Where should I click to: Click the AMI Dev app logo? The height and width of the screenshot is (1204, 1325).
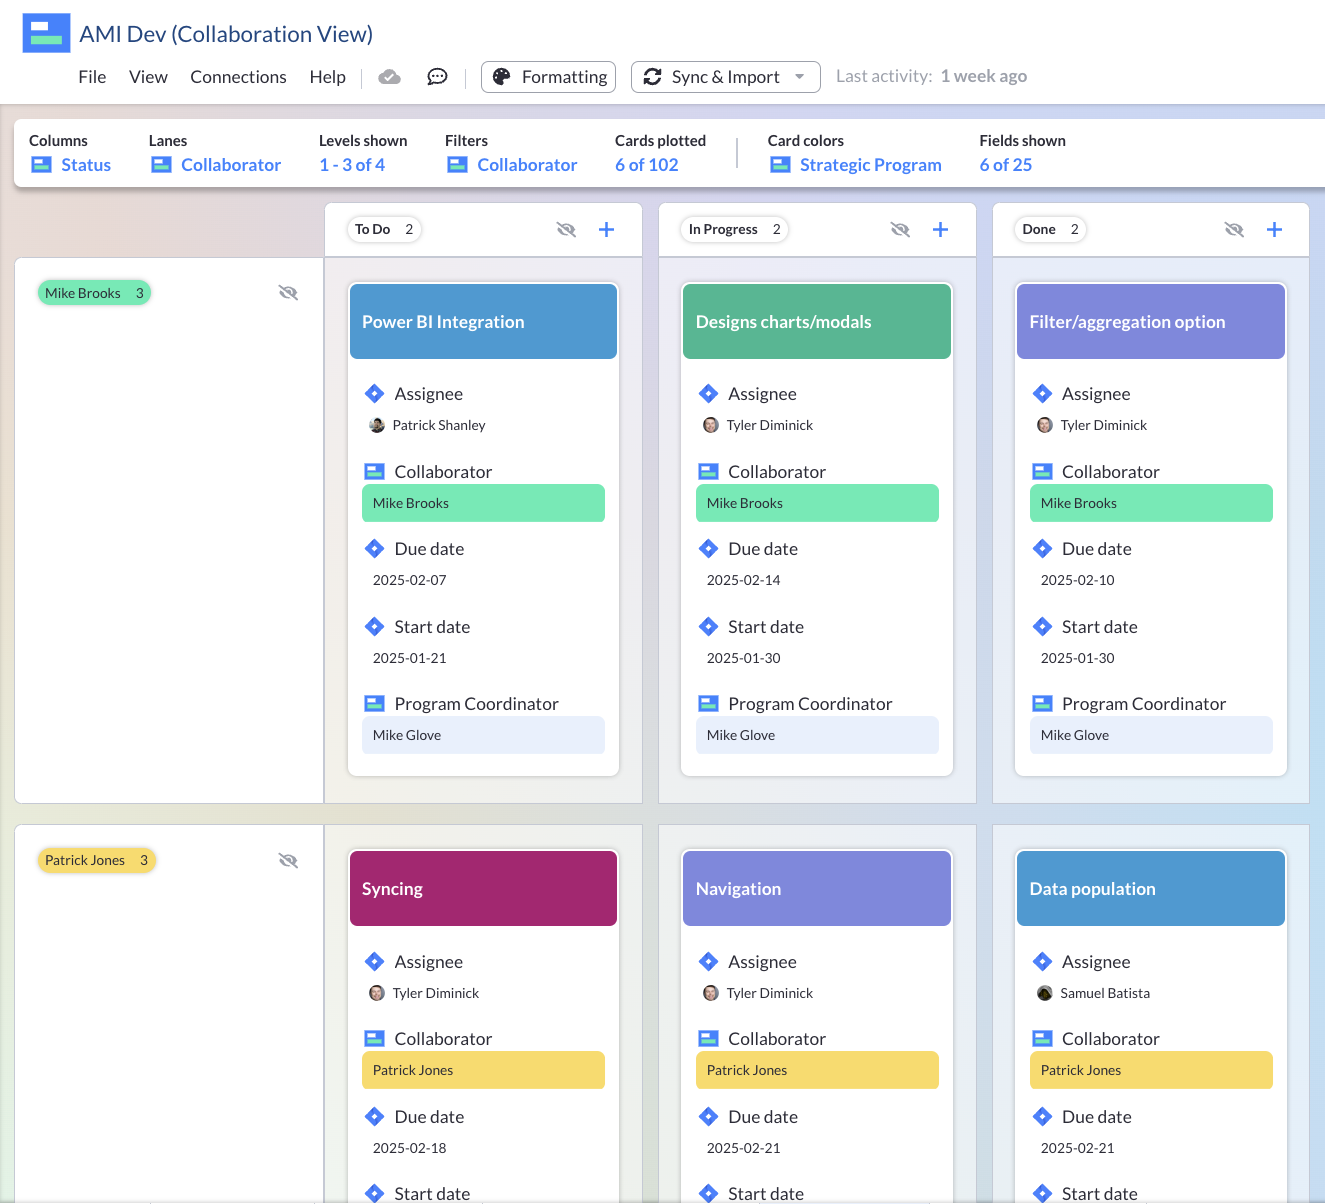click(44, 33)
